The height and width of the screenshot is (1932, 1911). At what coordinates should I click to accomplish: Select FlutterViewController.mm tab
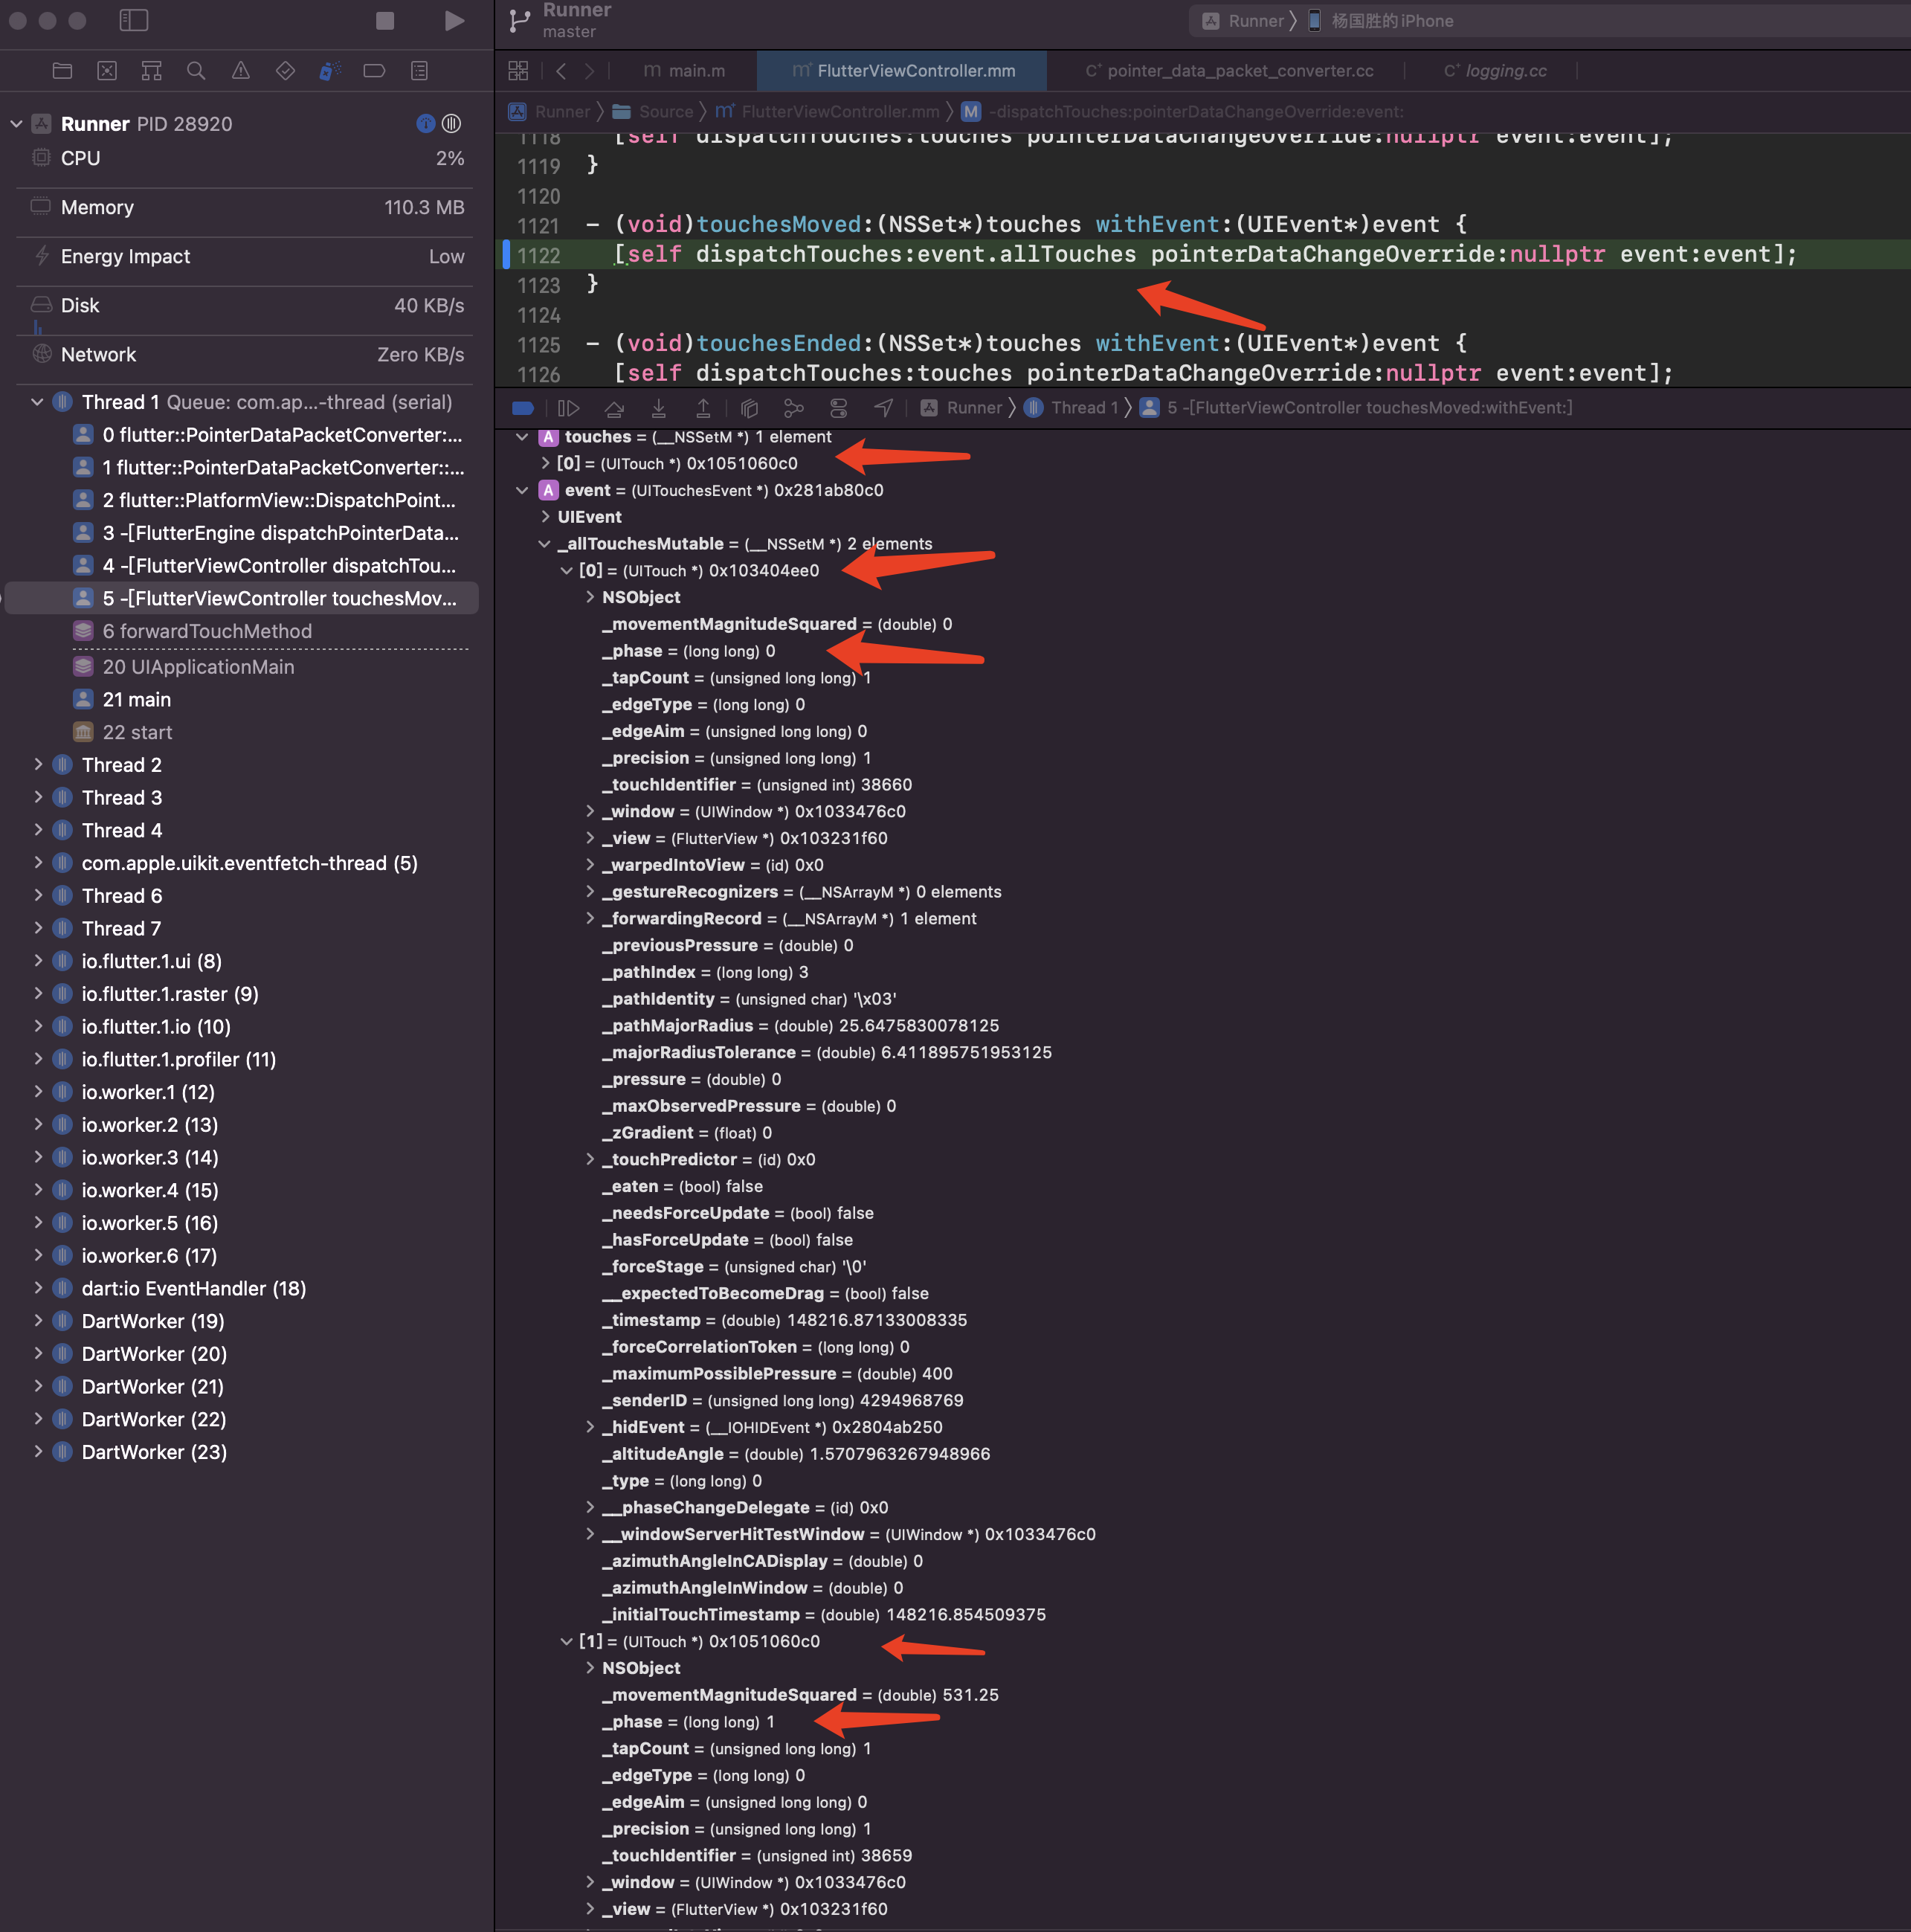point(903,70)
